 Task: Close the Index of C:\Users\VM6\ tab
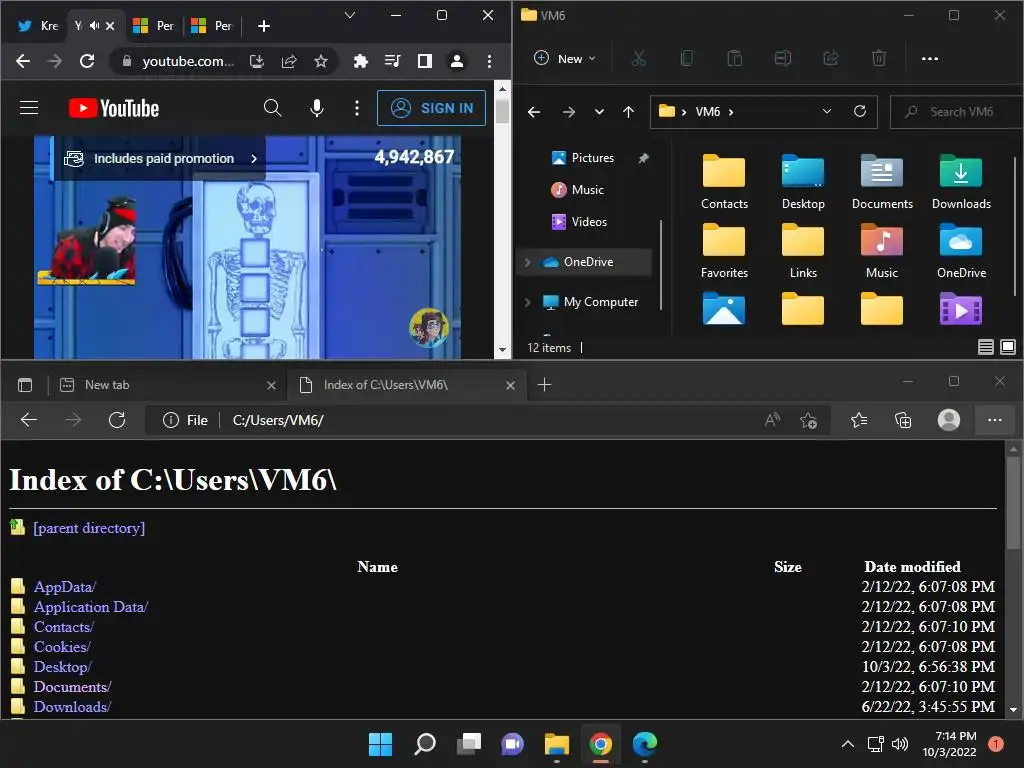(x=511, y=385)
